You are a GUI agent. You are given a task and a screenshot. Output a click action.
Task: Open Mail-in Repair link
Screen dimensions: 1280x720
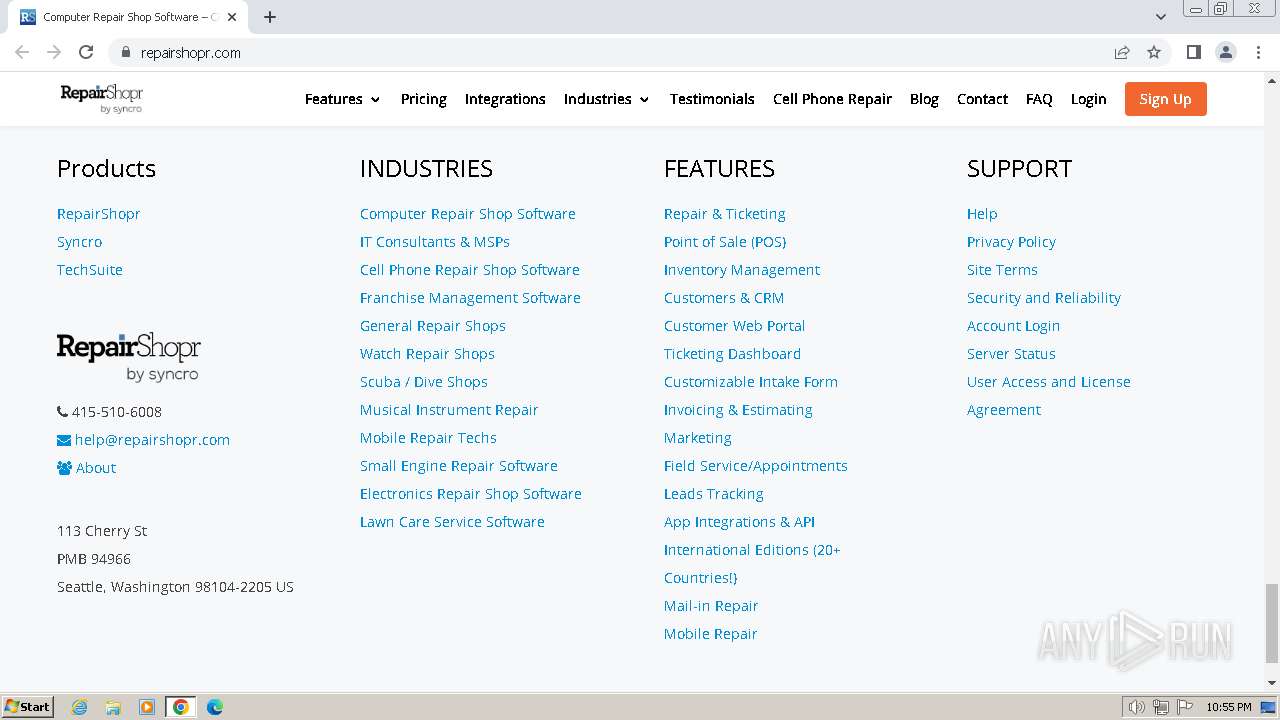(x=711, y=606)
